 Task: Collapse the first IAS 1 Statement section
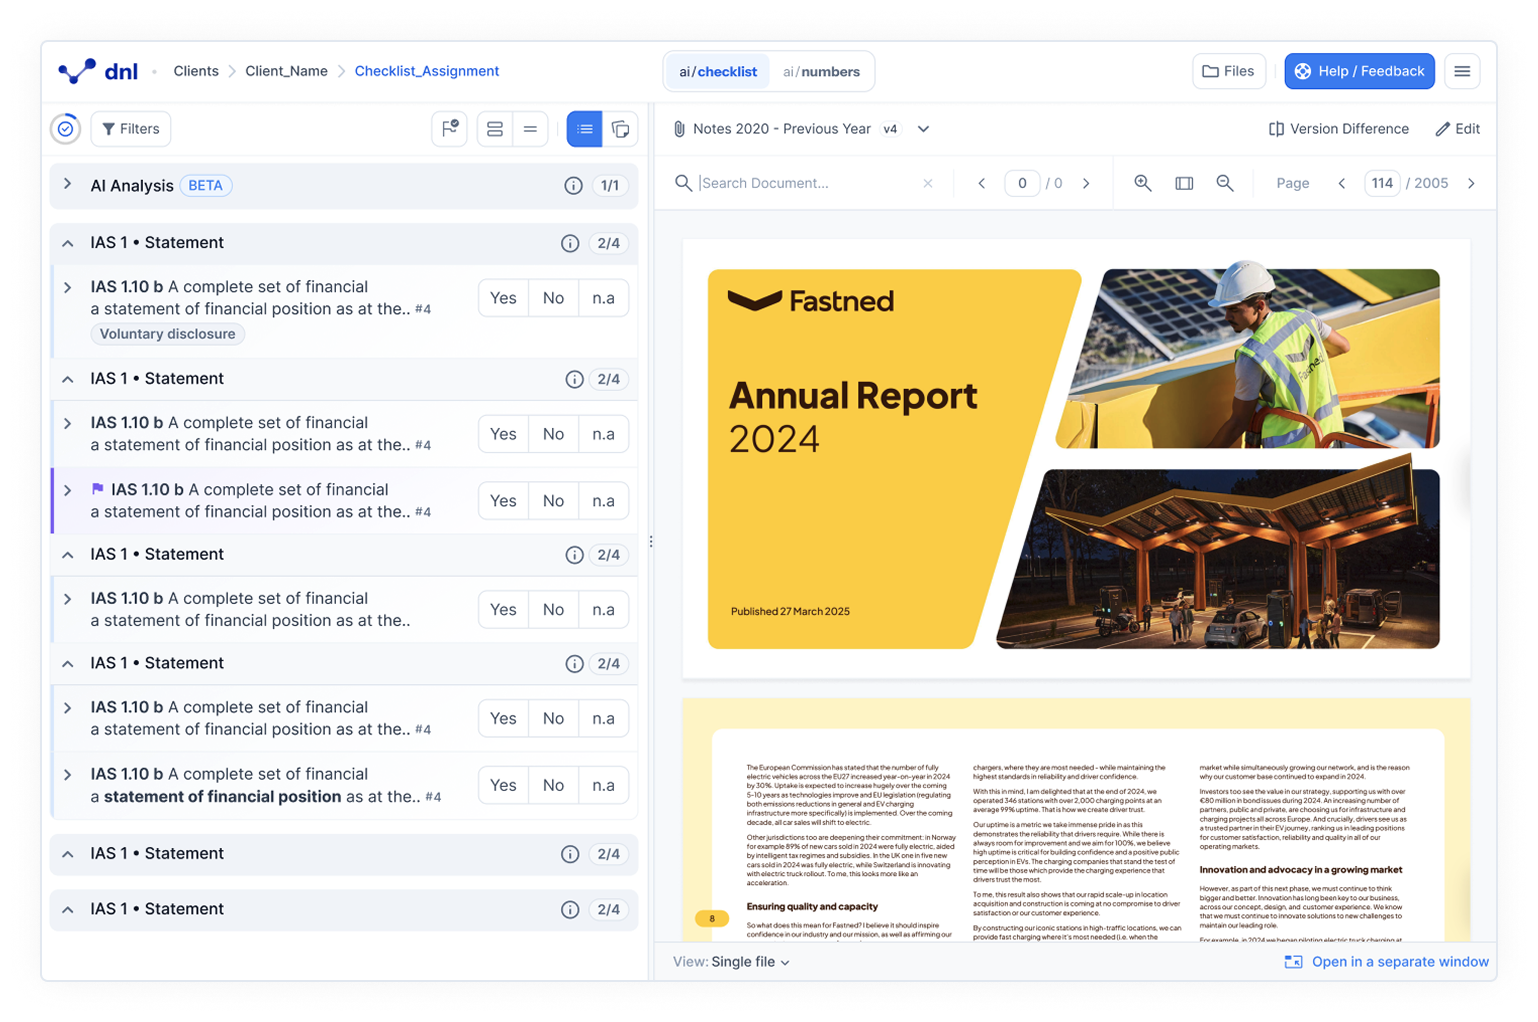click(67, 243)
